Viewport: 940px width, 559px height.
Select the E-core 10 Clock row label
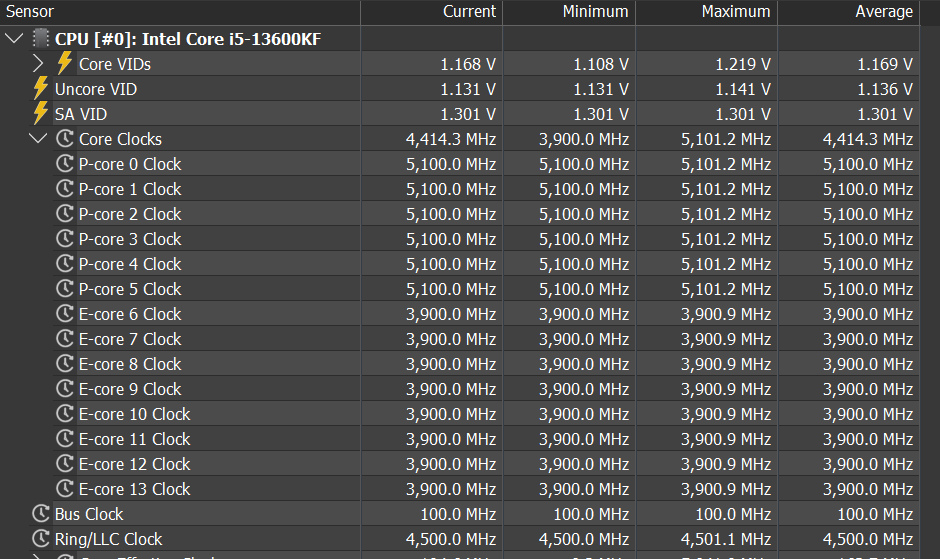click(135, 414)
